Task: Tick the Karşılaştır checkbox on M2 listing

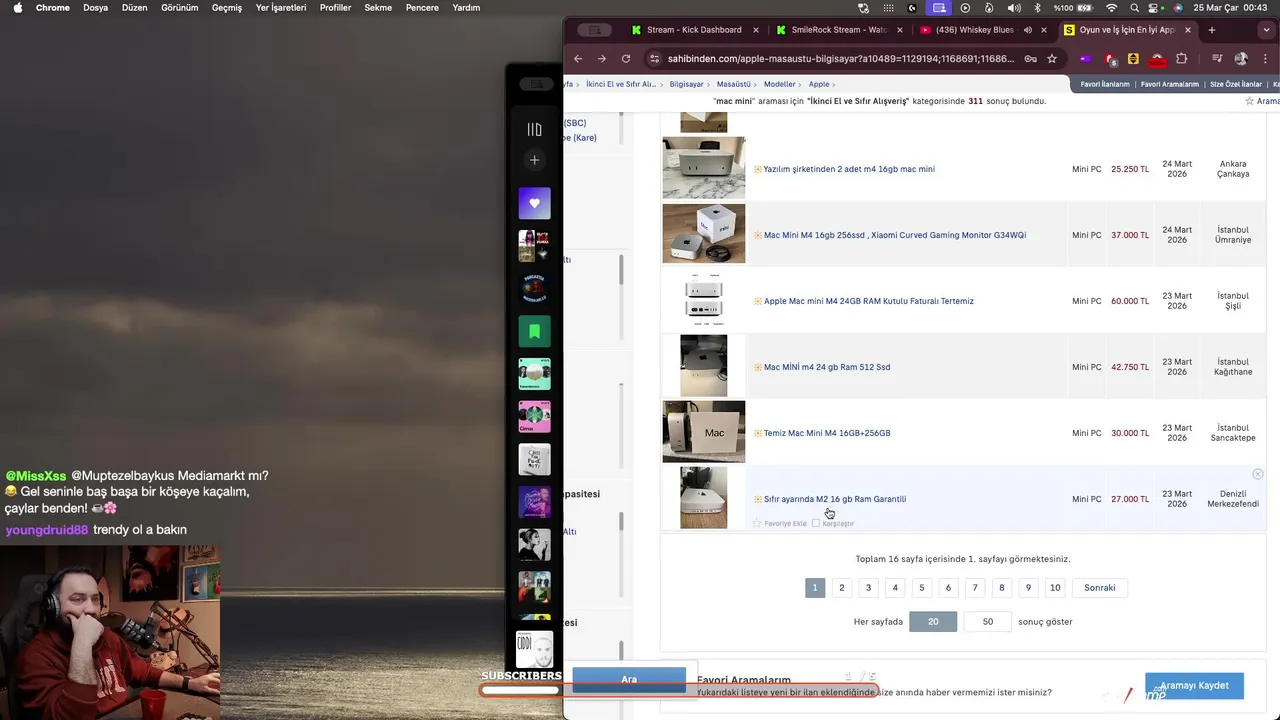Action: tap(816, 523)
